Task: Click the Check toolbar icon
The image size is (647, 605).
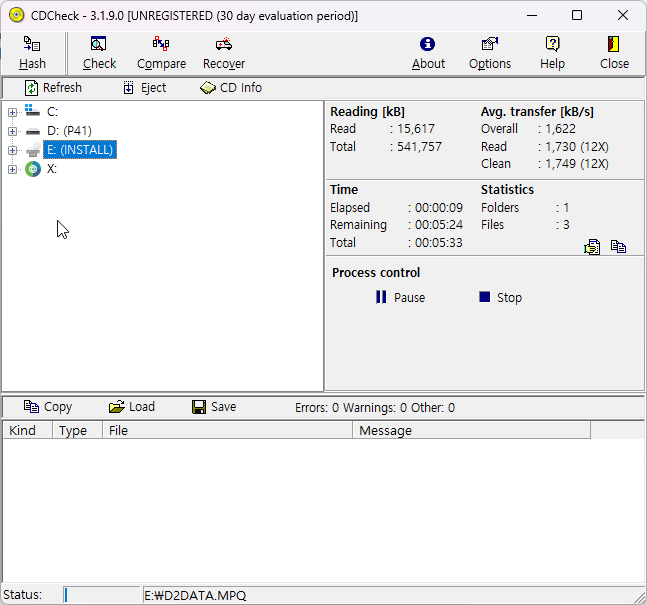Action: pyautogui.click(x=99, y=53)
